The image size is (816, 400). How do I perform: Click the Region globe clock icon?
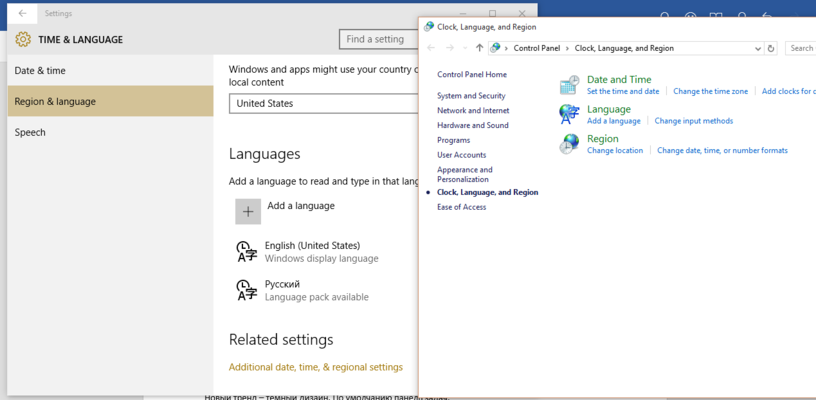pyautogui.click(x=569, y=144)
